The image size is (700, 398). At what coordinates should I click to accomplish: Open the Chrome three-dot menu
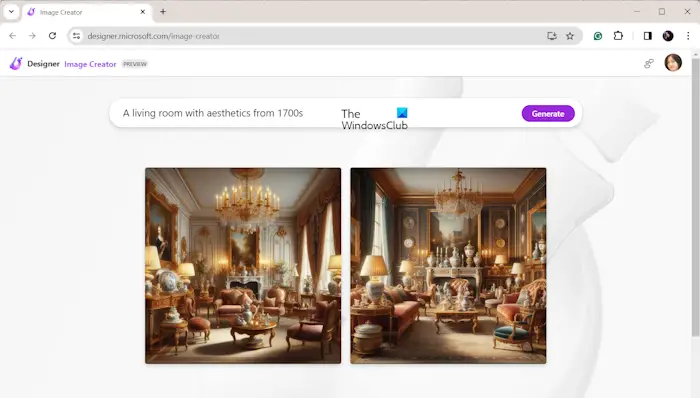tap(688, 36)
